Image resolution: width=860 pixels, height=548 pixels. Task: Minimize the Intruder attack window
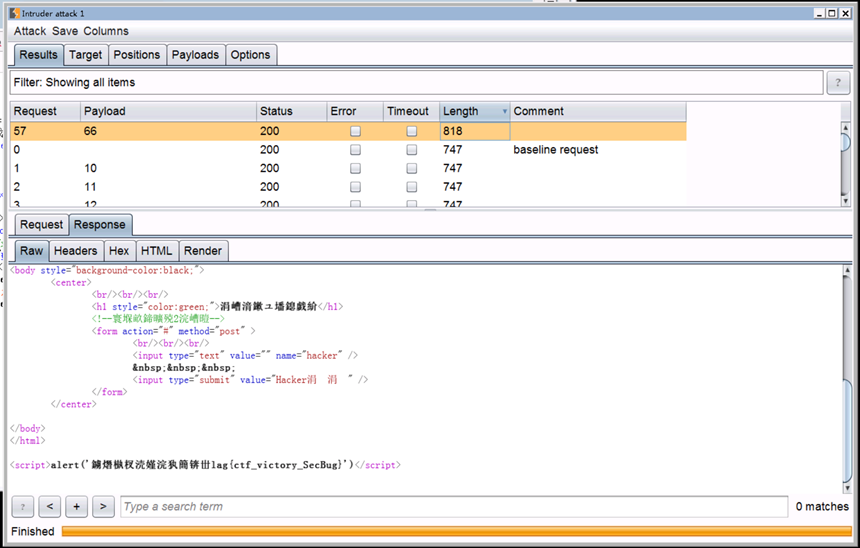[820, 13]
